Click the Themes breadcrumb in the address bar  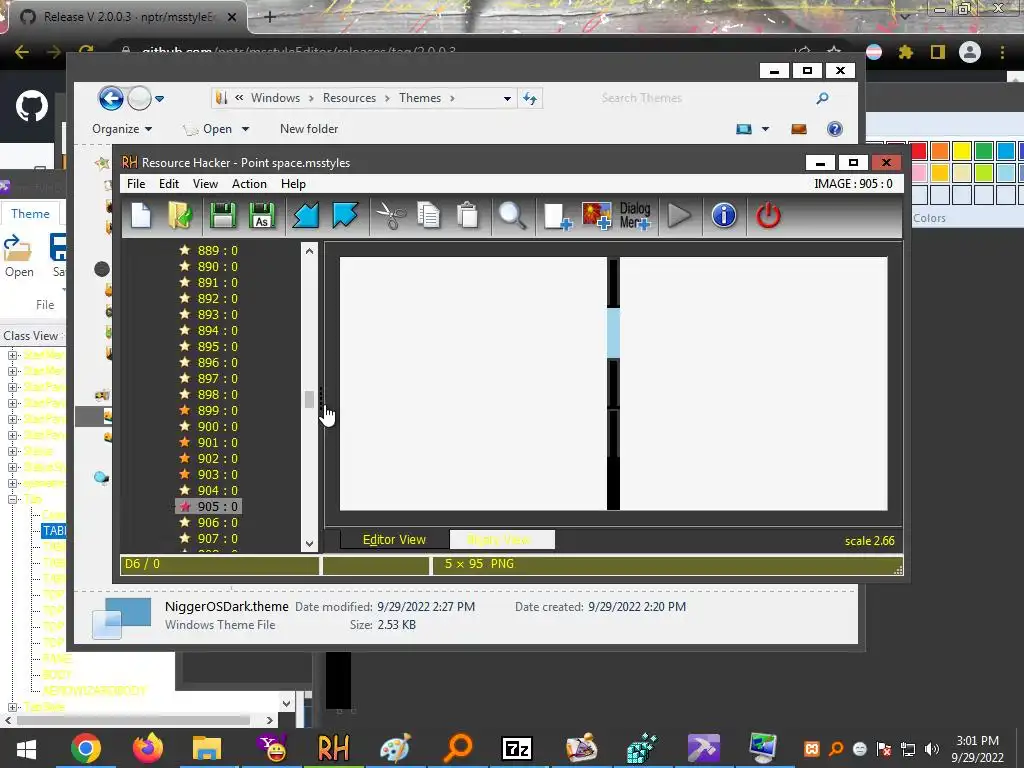[420, 98]
